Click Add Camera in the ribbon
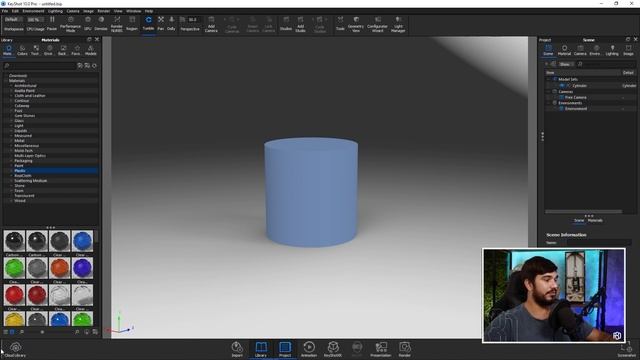This screenshot has width=640, height=360. [211, 24]
